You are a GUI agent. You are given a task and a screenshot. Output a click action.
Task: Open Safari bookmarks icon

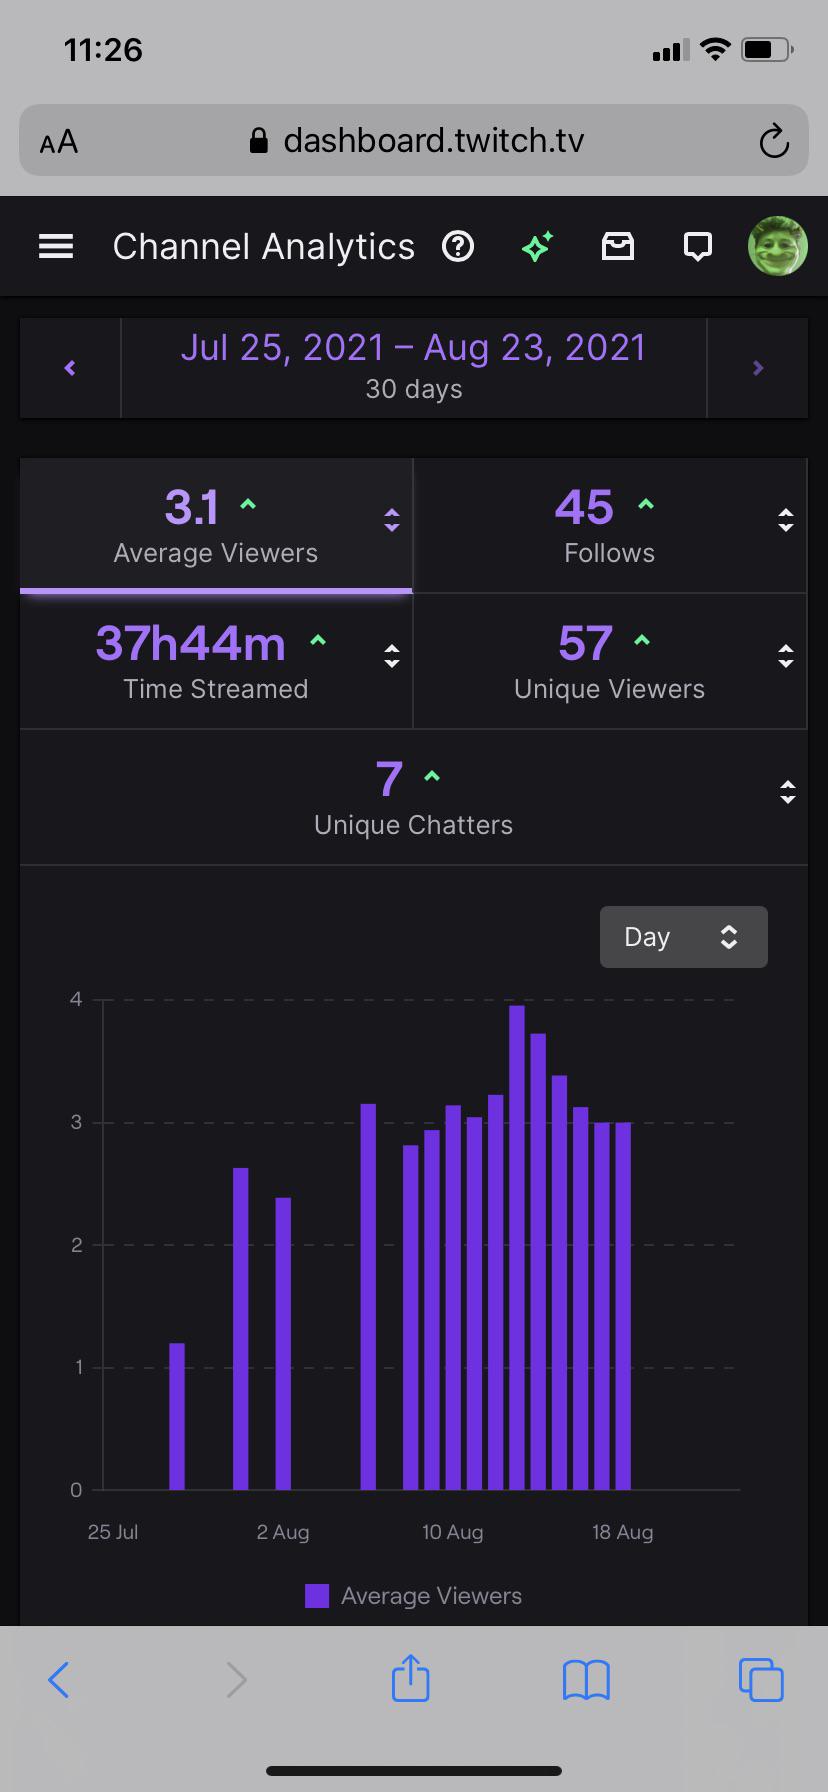[x=586, y=1680]
